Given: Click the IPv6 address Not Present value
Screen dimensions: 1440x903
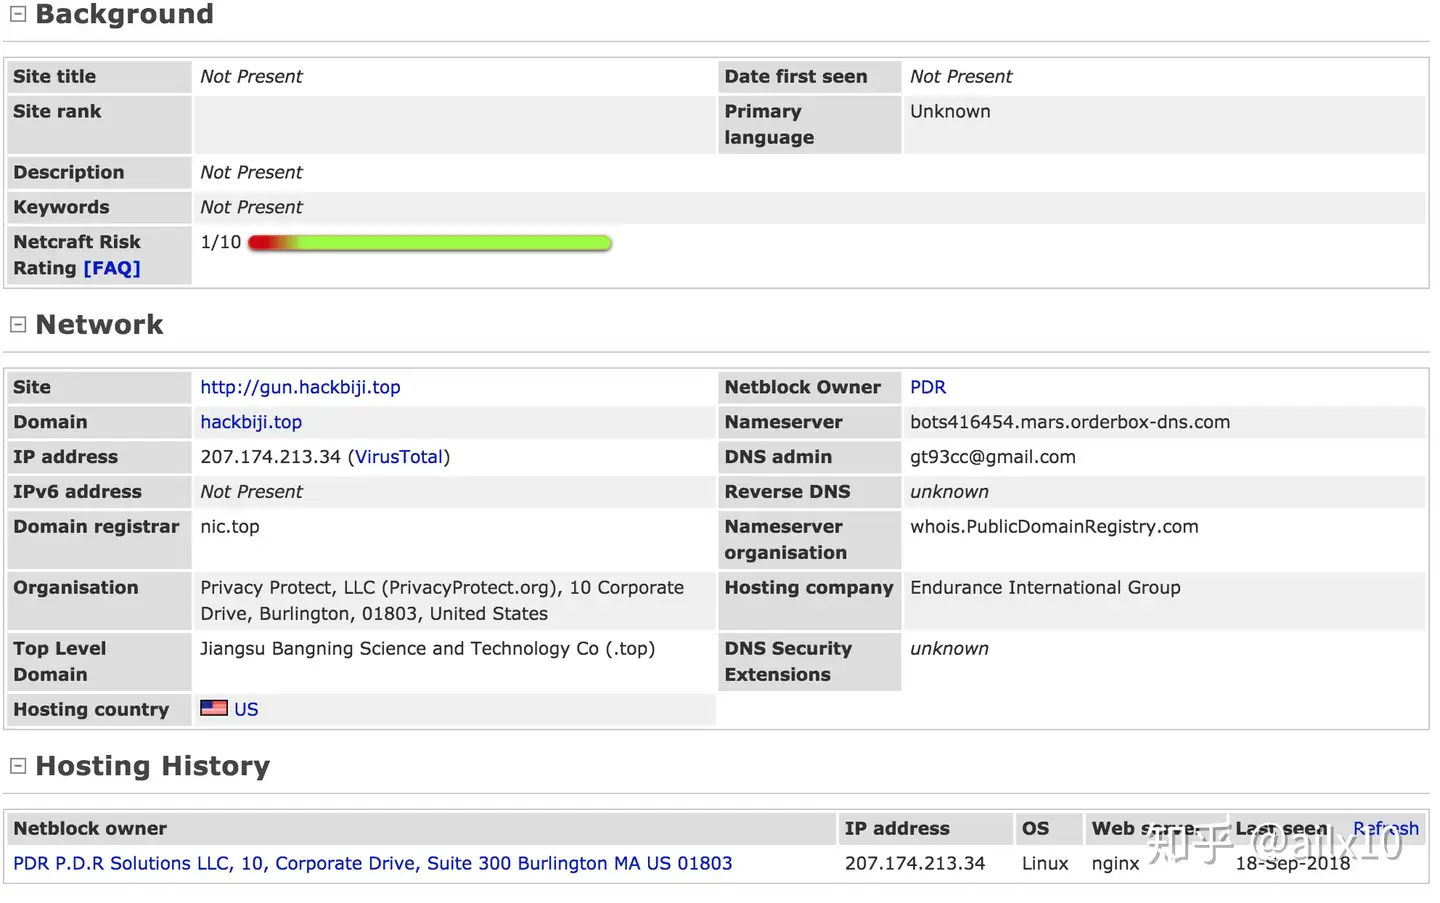Looking at the screenshot, I should tap(251, 492).
